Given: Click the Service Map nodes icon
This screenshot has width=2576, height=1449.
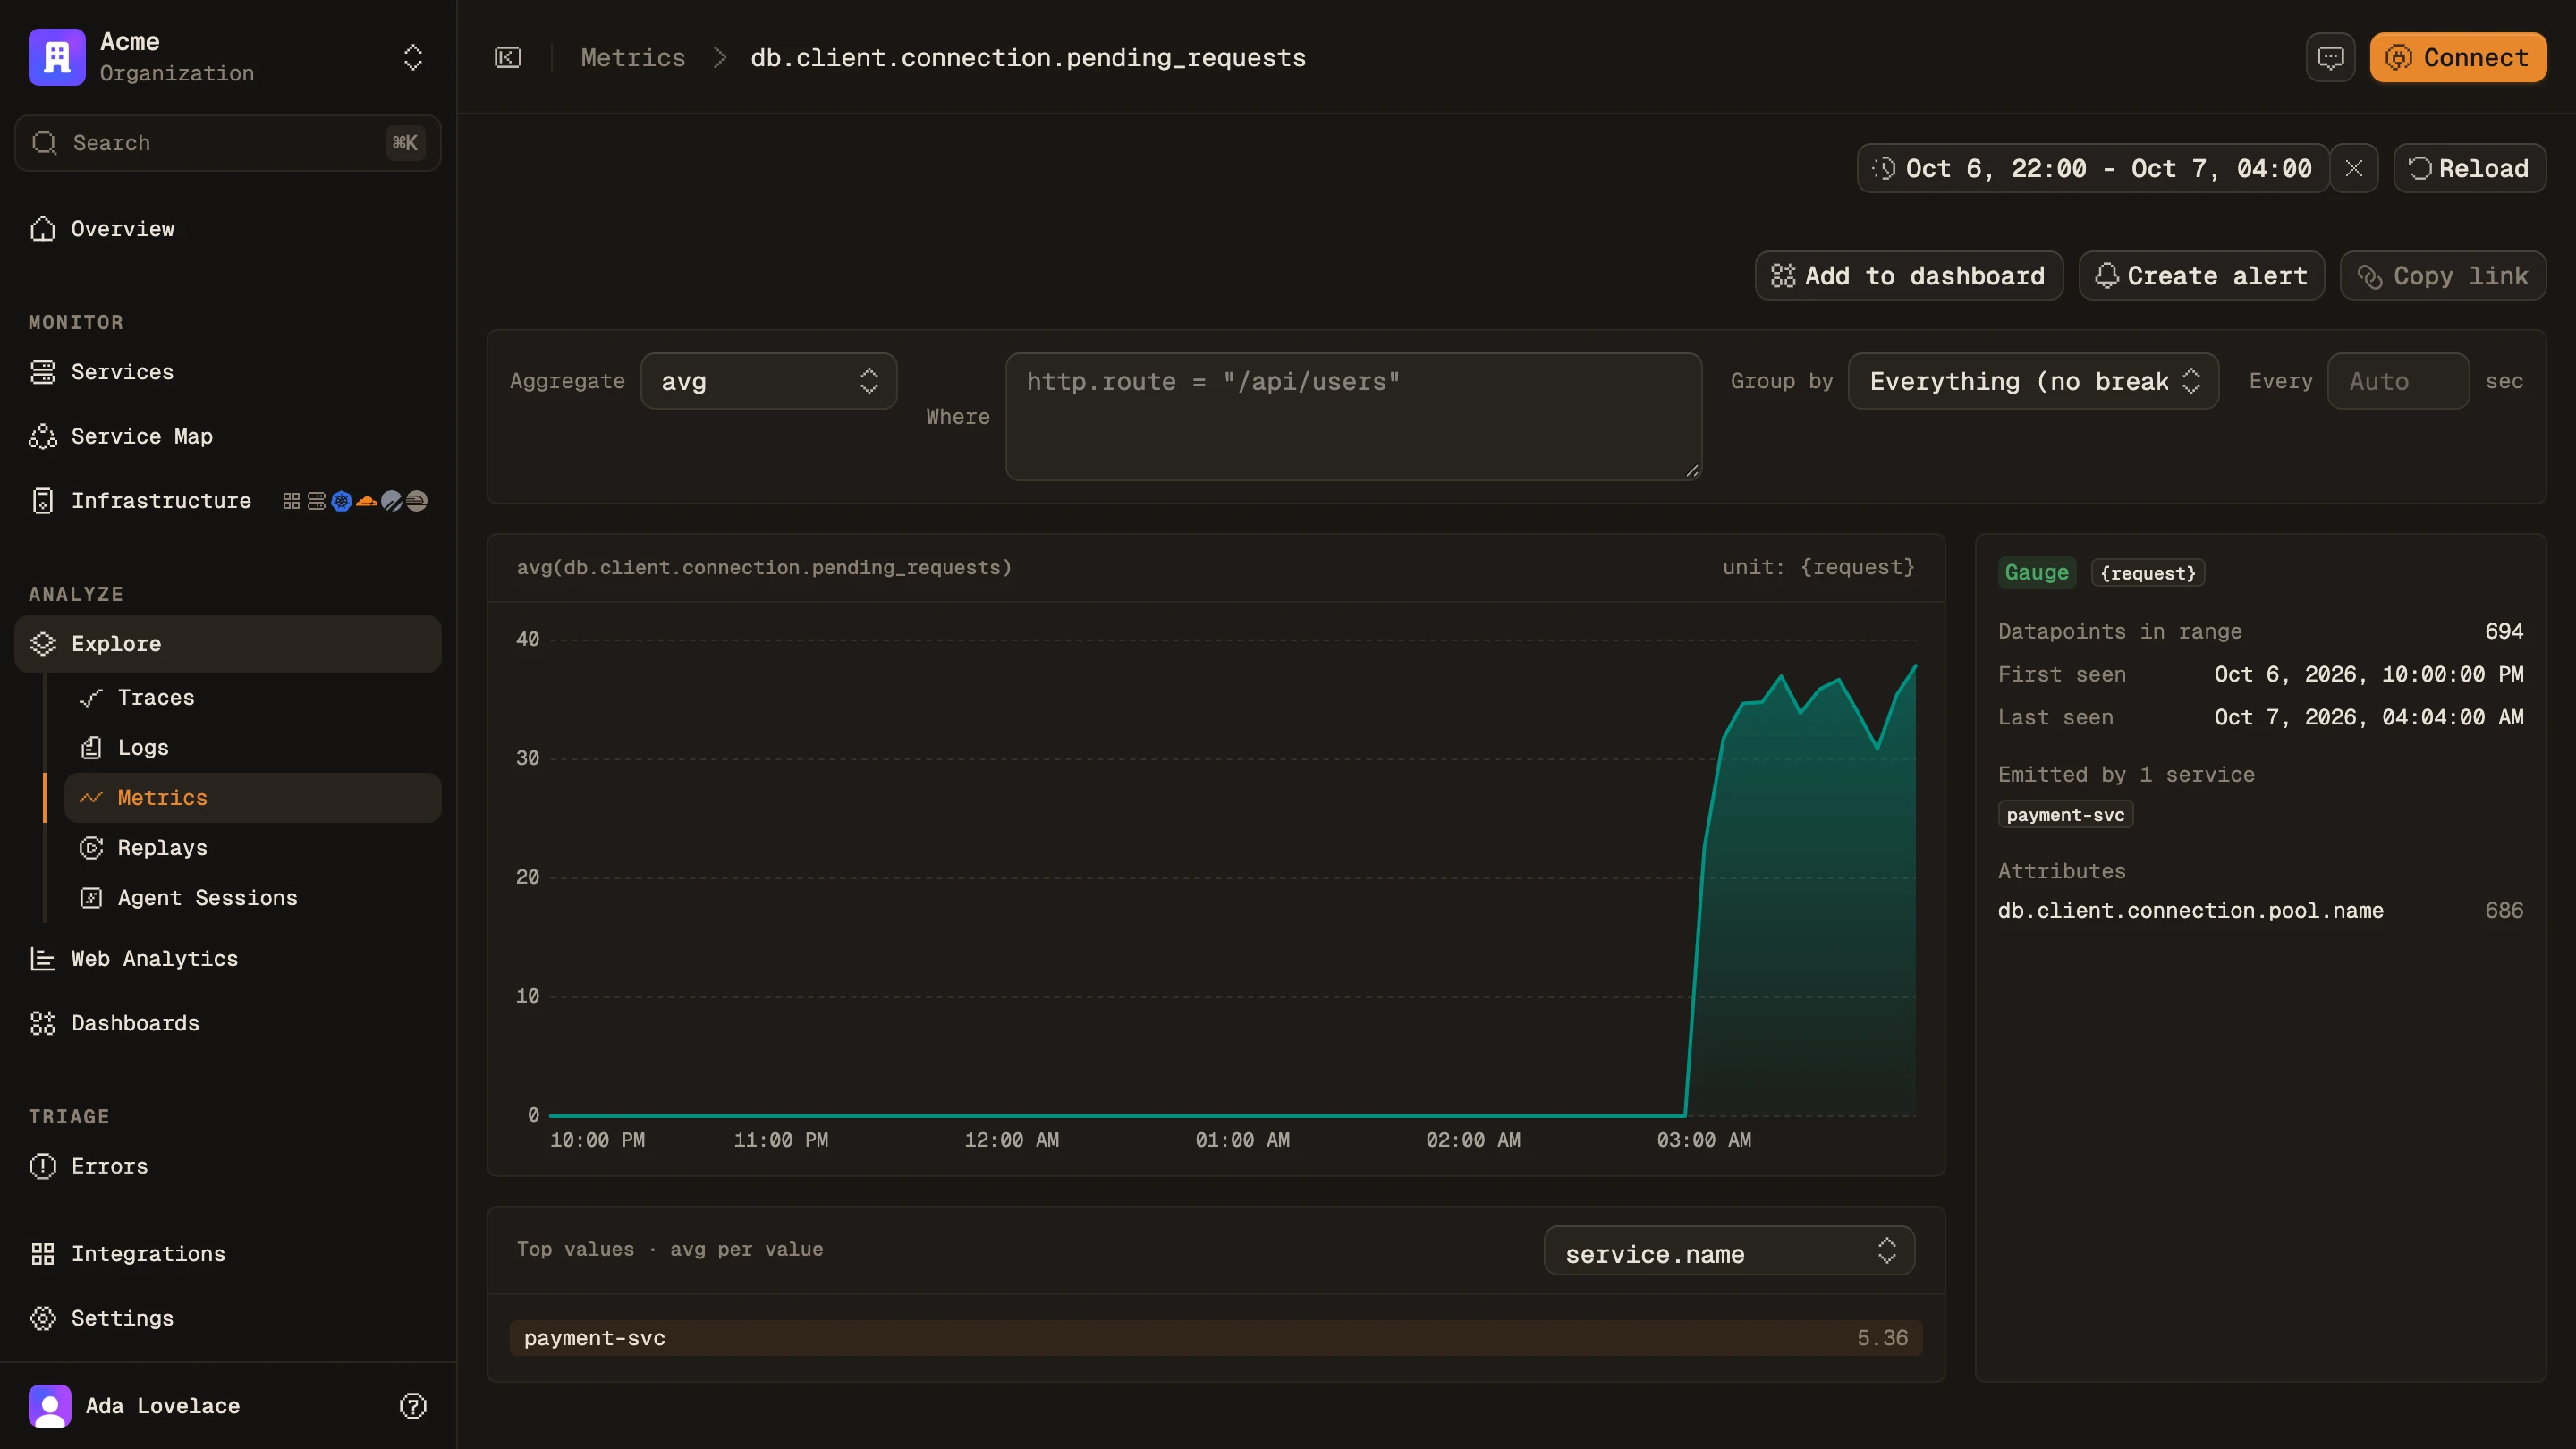Looking at the screenshot, I should click(x=43, y=436).
